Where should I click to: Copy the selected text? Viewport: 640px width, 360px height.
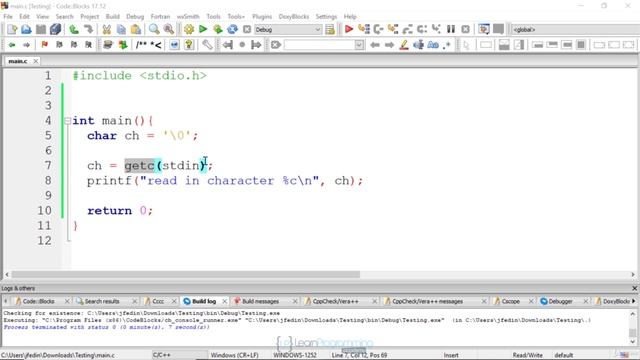point(121,29)
